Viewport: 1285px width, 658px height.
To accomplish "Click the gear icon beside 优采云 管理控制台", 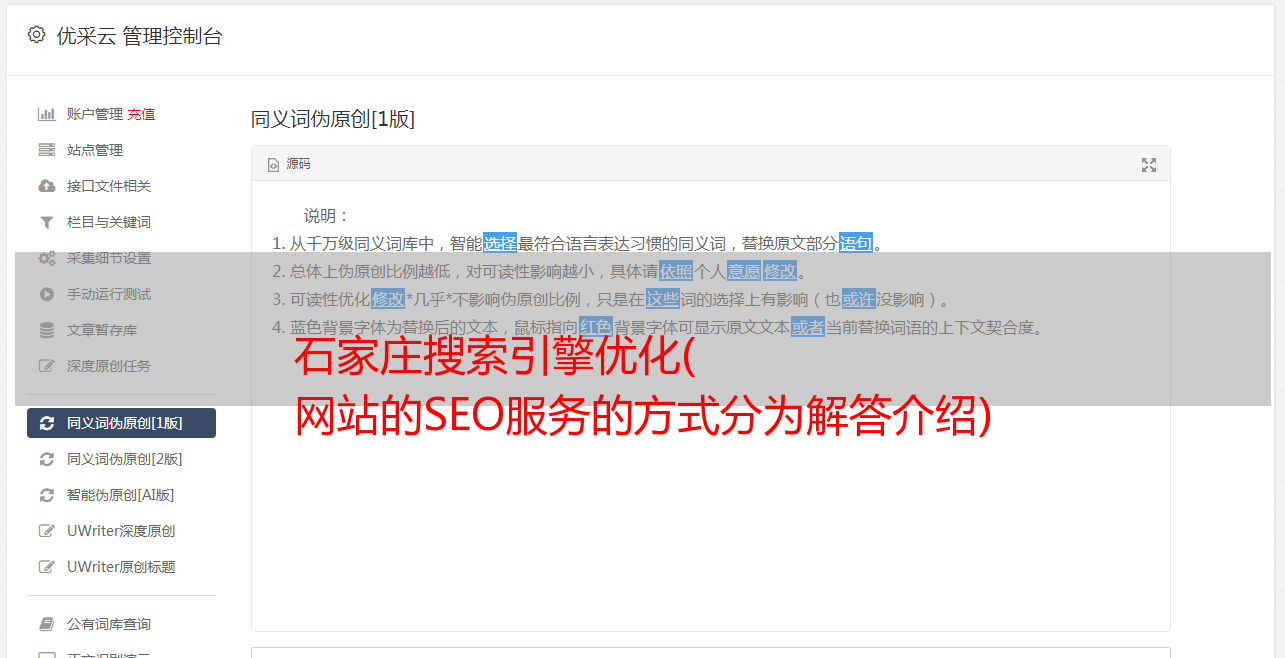I will pyautogui.click(x=37, y=35).
